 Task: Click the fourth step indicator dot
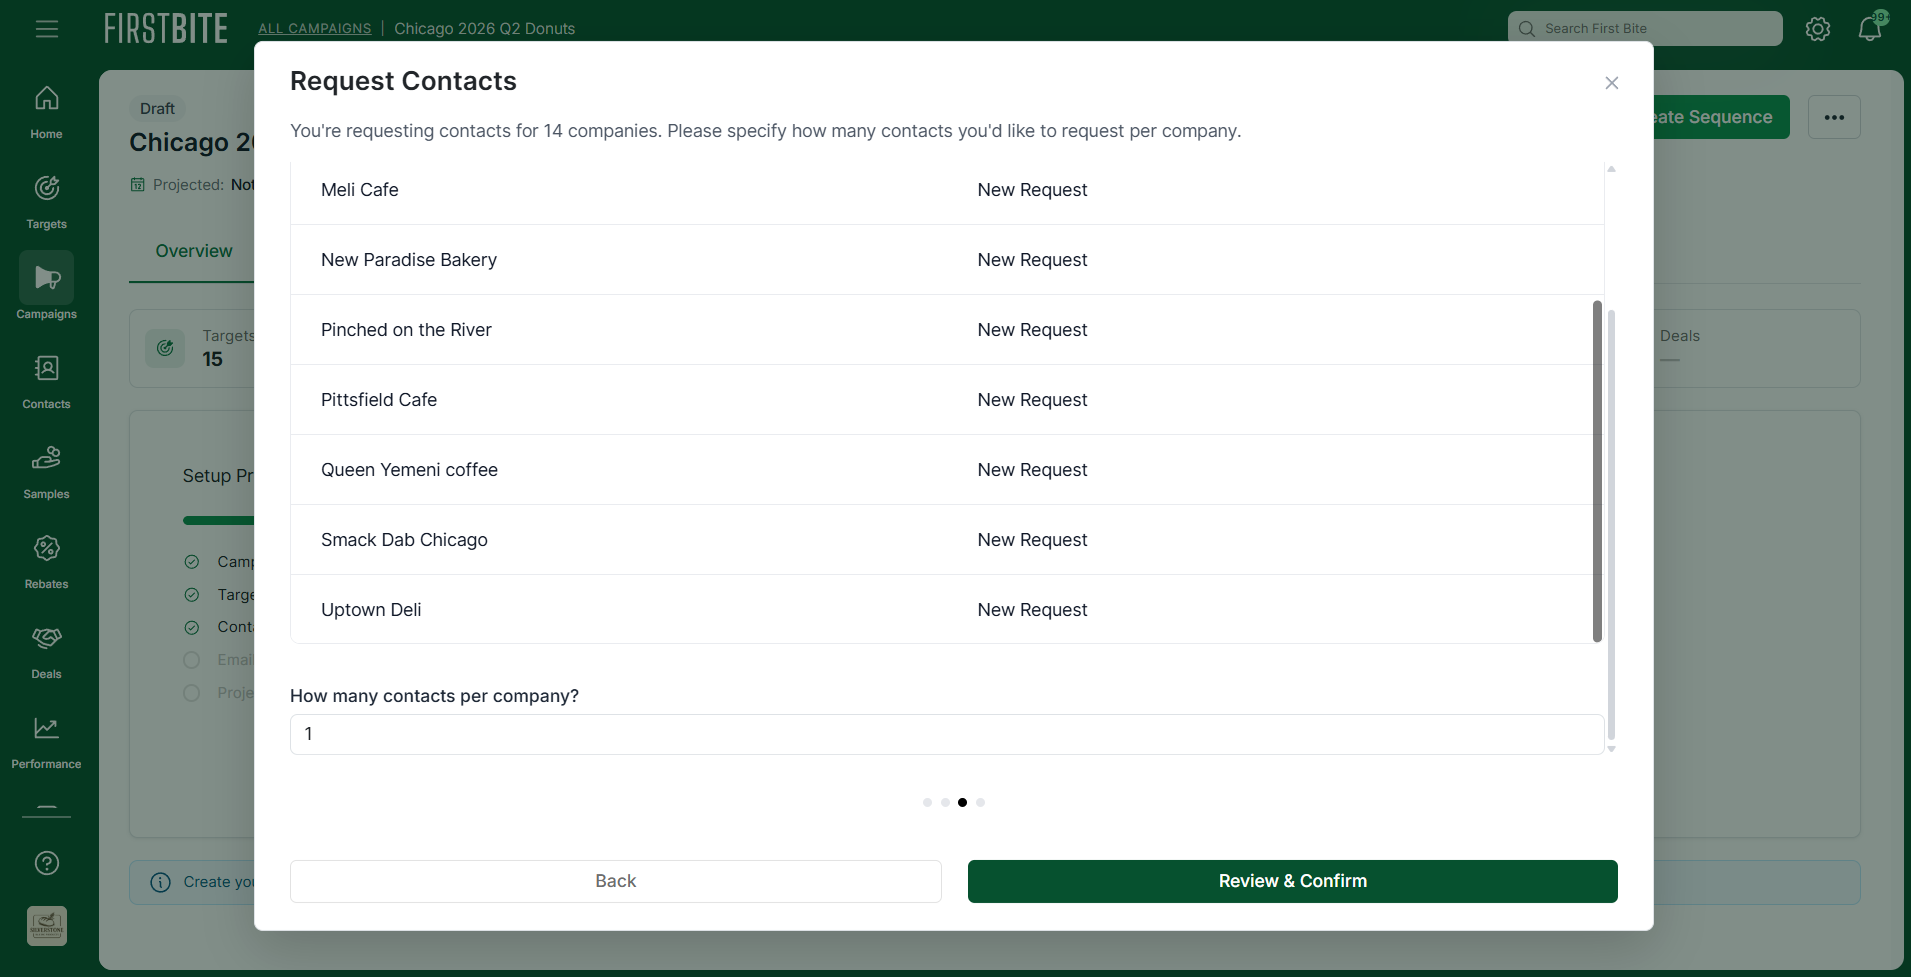(980, 802)
